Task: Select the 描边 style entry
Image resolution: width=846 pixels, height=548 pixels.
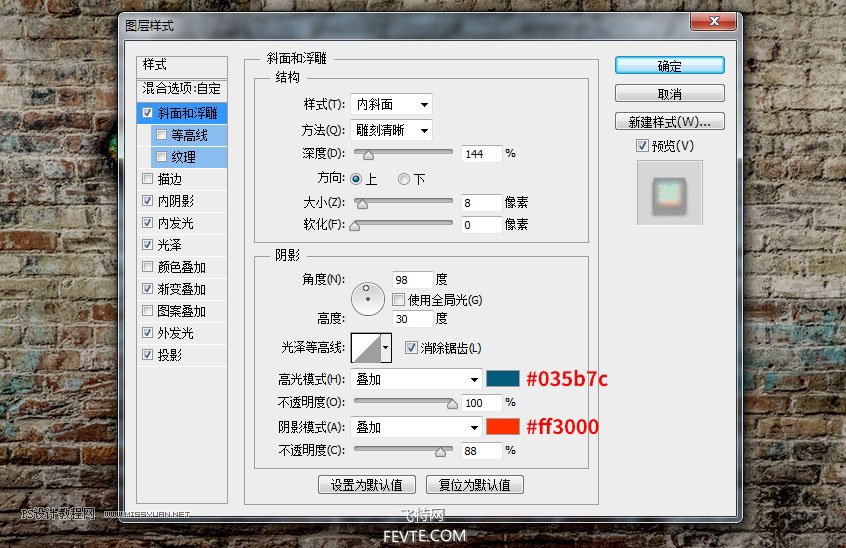Action: point(169,179)
